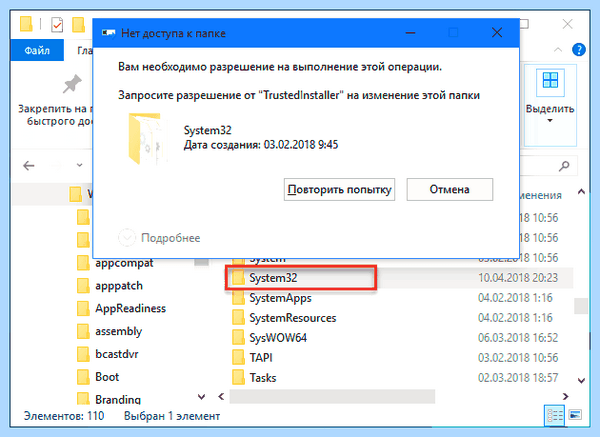The image size is (600, 437).
Task: Switch to large icons view
Action: coord(575,415)
